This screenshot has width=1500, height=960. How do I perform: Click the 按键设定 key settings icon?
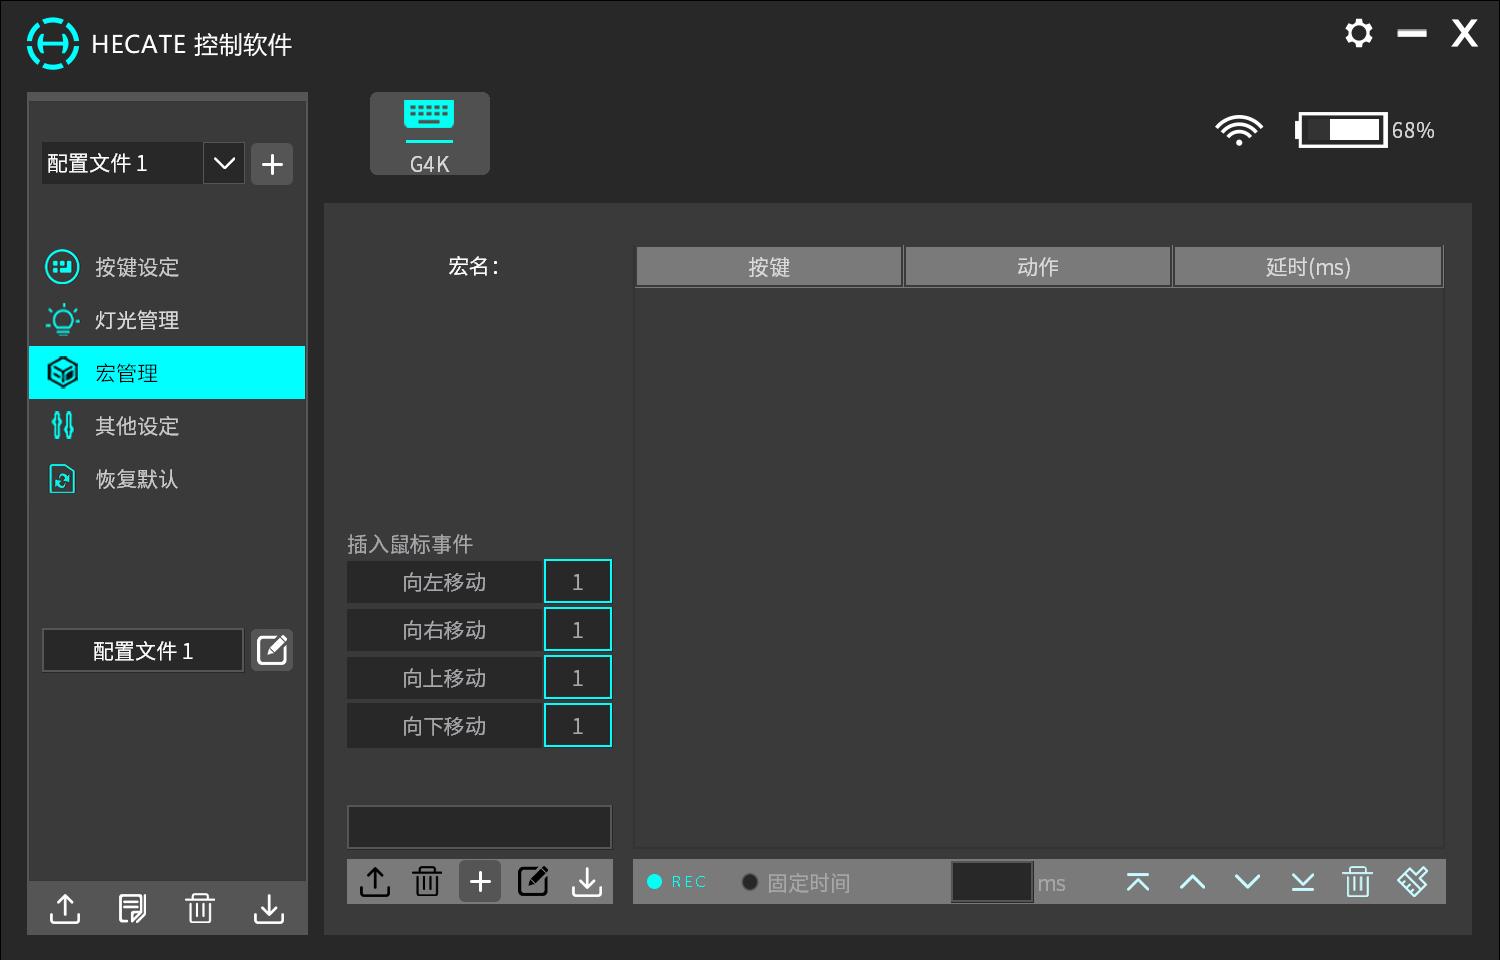pyautogui.click(x=62, y=267)
